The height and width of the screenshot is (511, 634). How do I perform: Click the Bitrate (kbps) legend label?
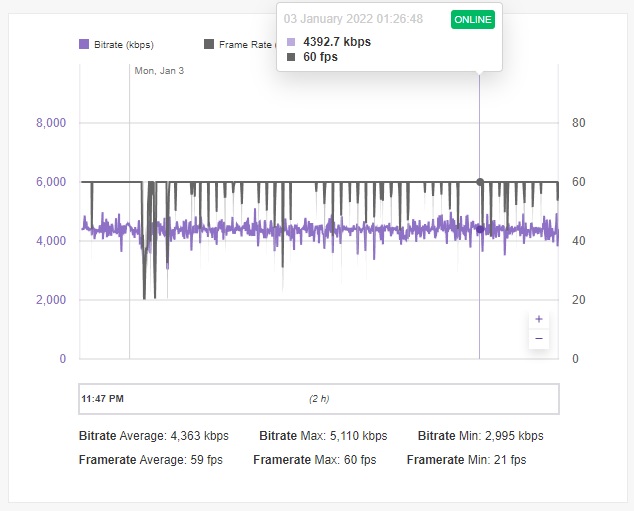[124, 44]
